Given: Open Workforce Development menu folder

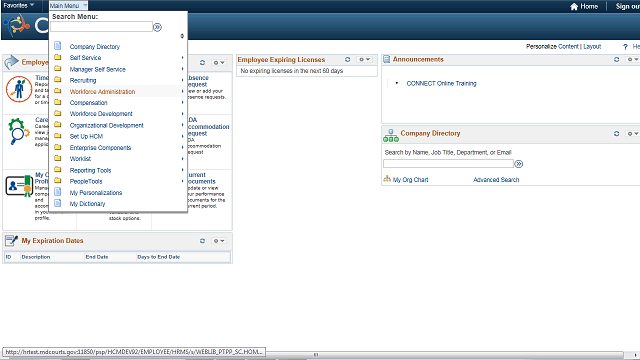Looking at the screenshot, I should [101, 113].
